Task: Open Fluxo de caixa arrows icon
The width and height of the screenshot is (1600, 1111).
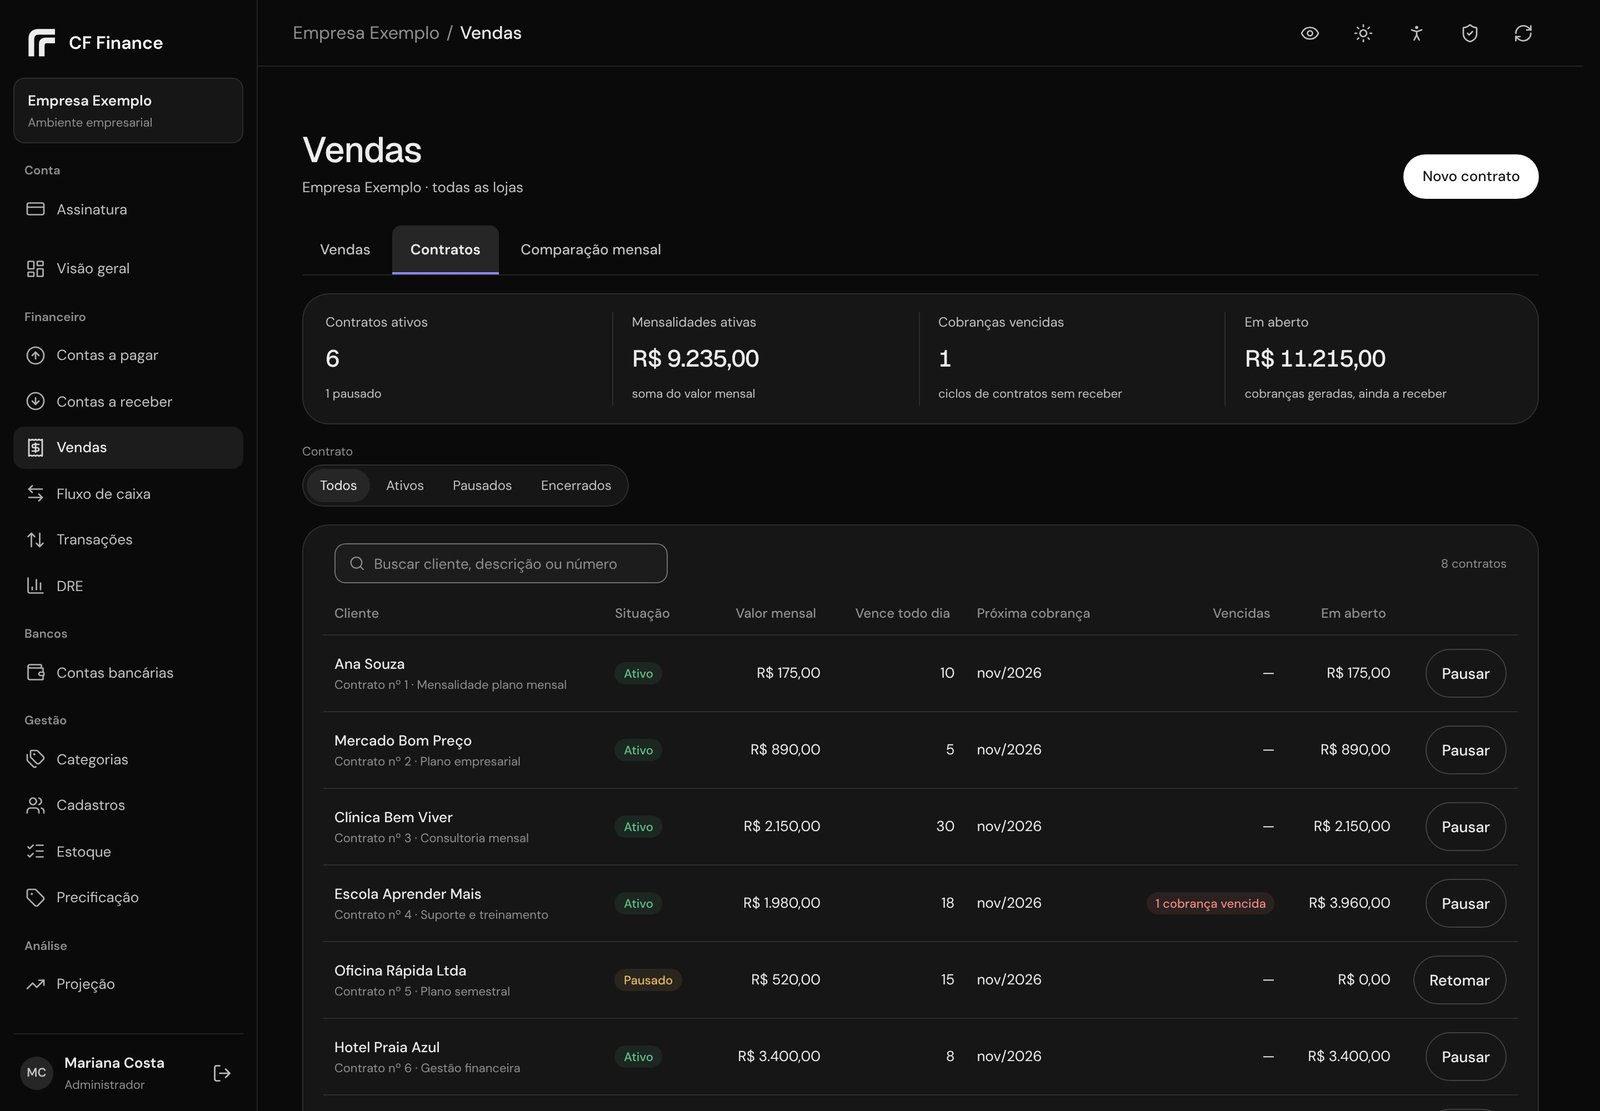Action: [35, 493]
